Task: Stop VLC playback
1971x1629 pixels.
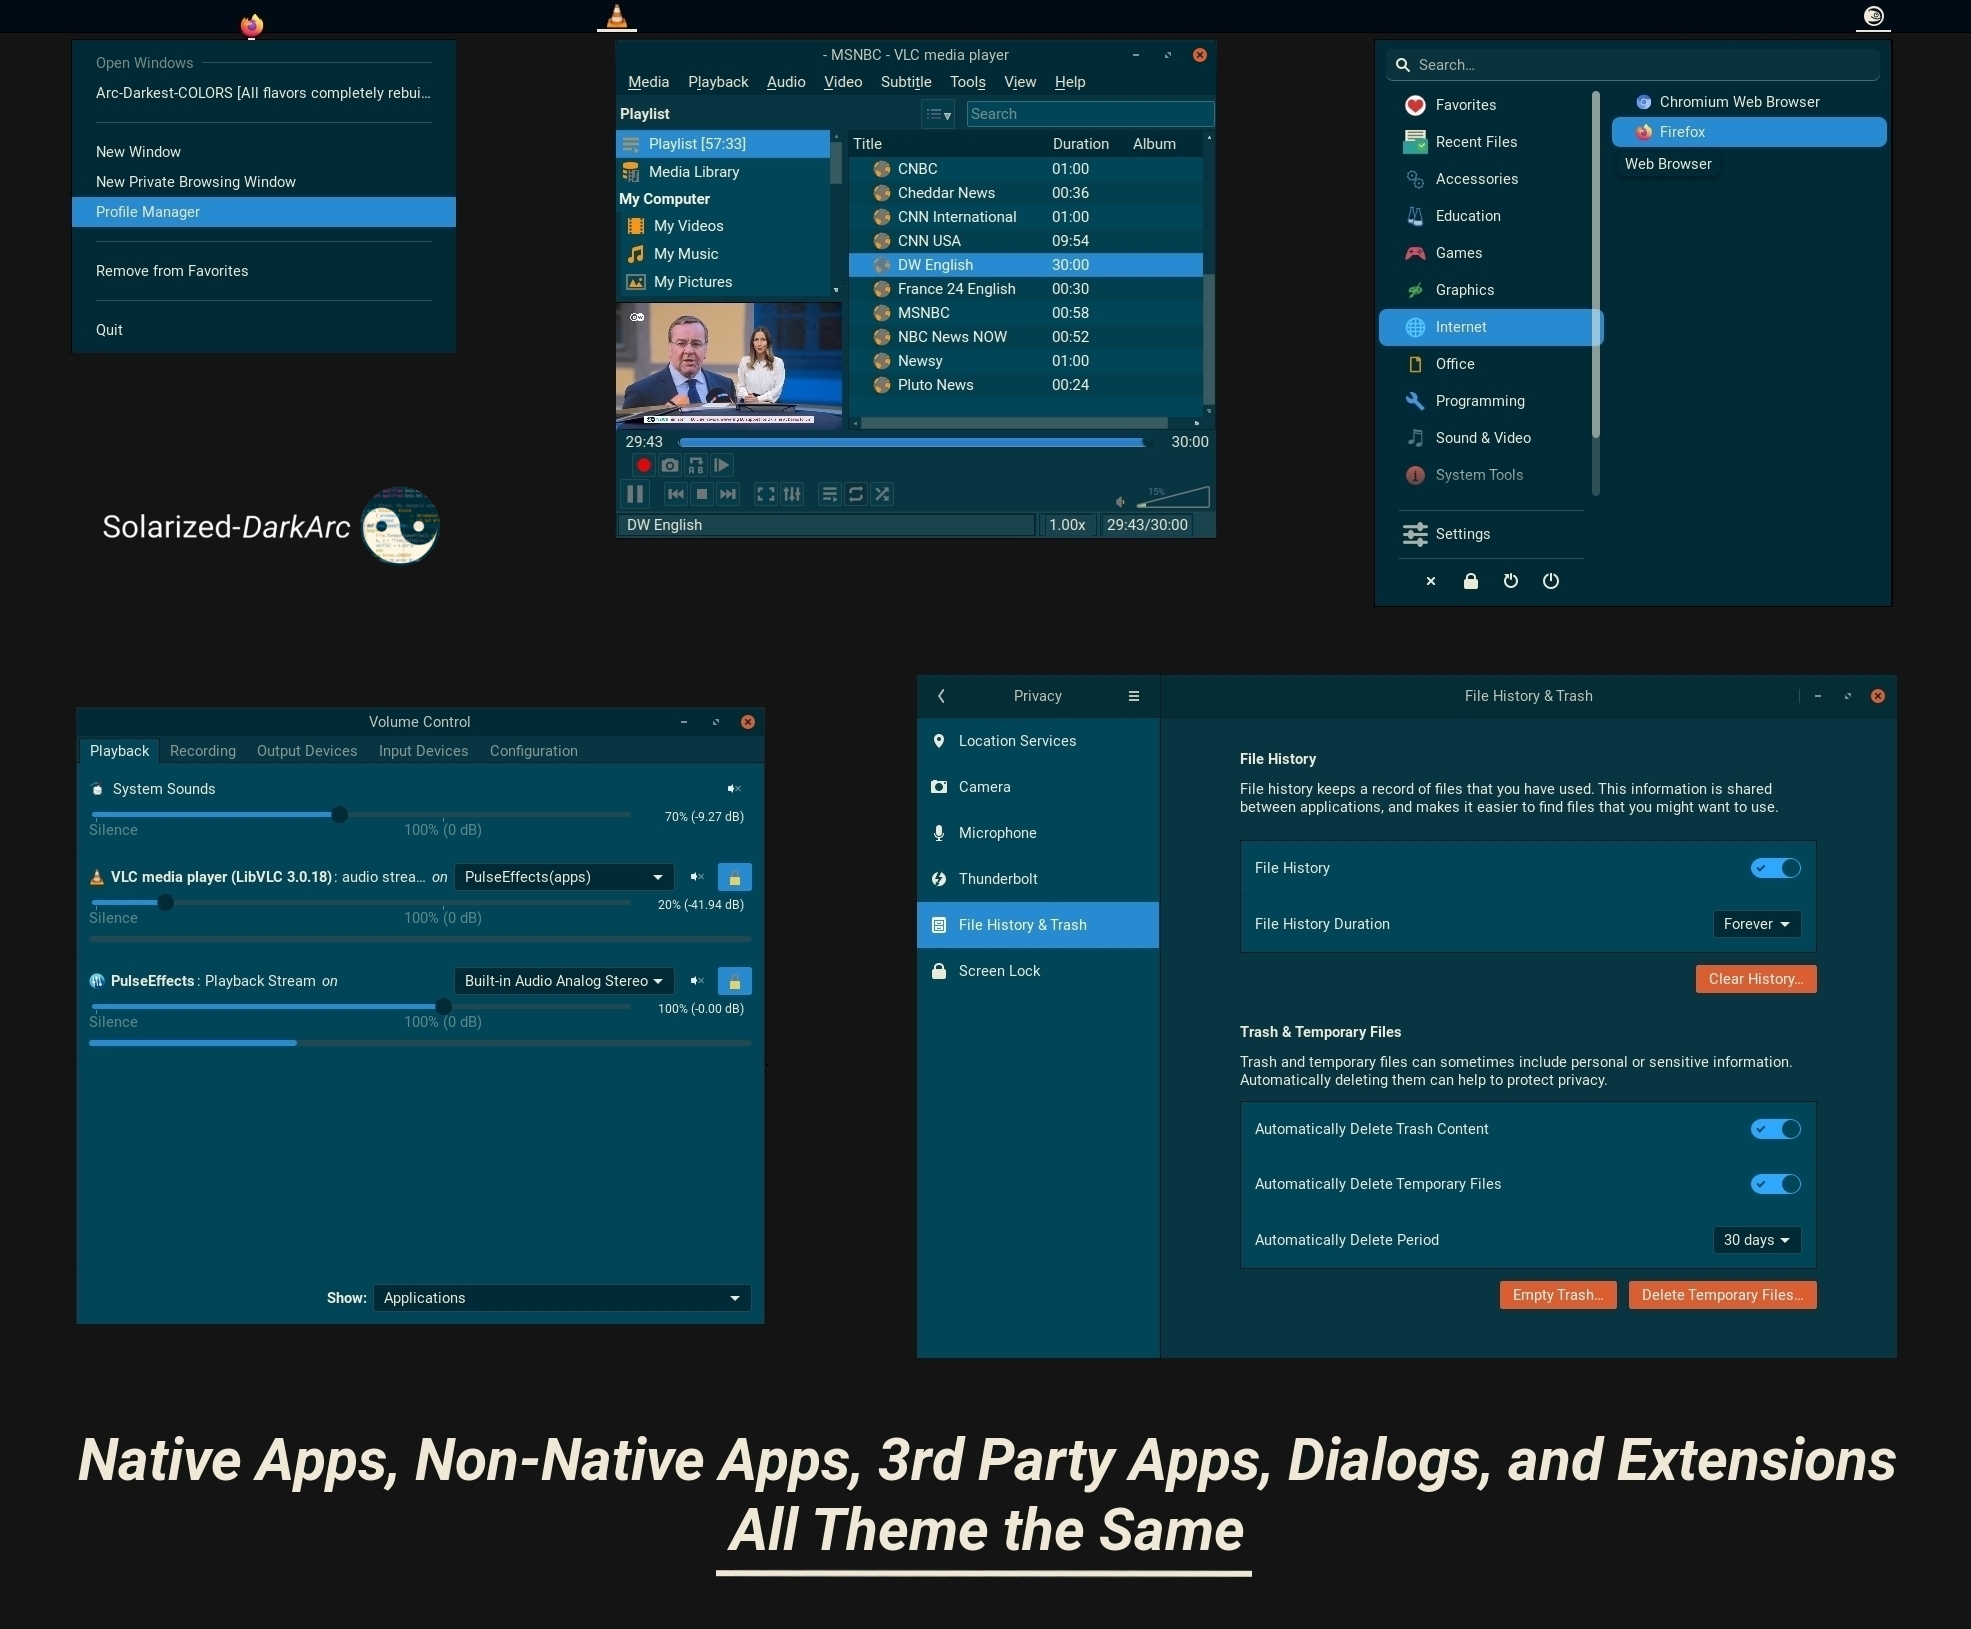Action: 702,494
